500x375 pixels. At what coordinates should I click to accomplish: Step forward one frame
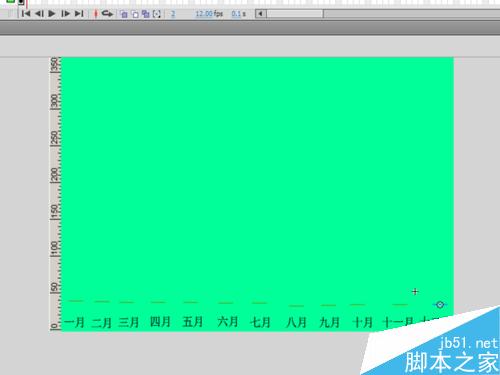pos(66,14)
